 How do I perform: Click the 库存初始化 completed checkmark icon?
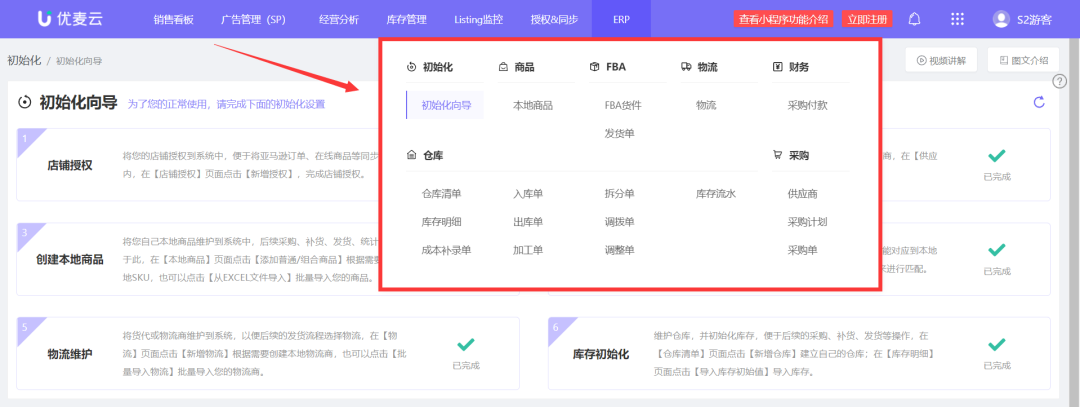996,345
